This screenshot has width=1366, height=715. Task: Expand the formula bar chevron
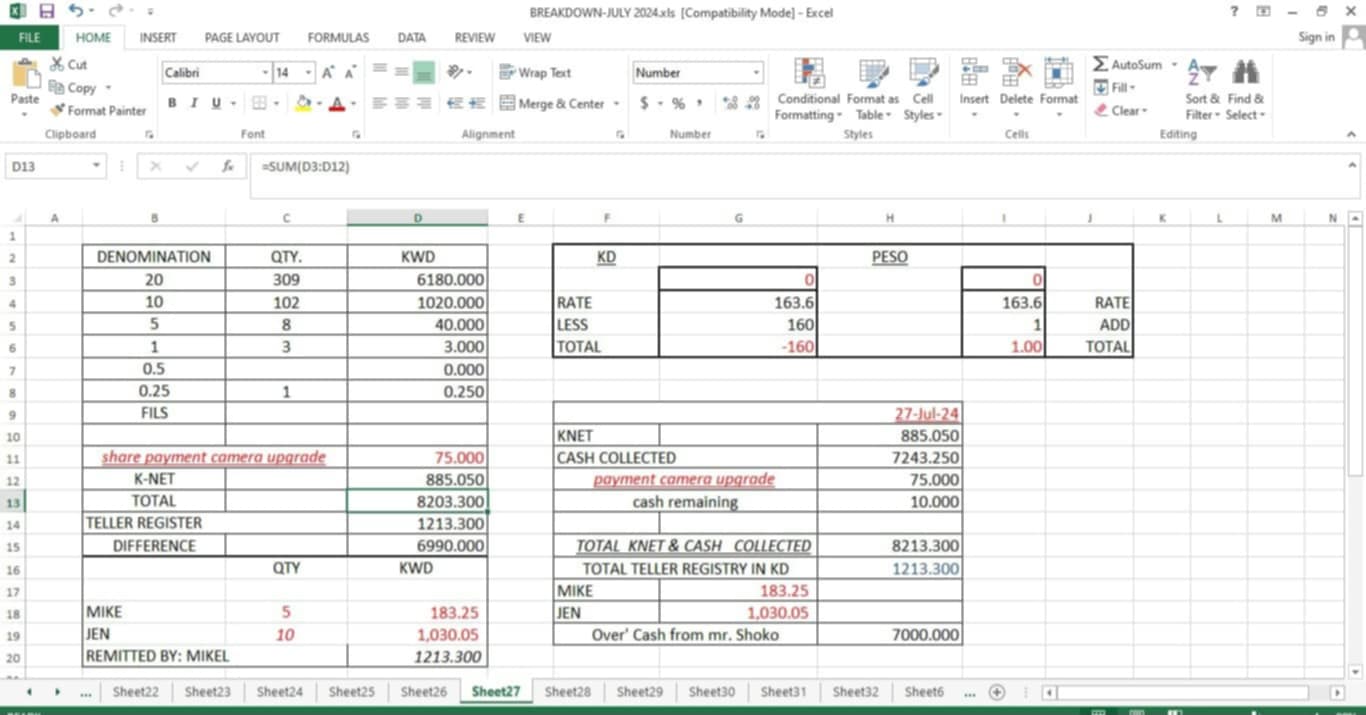point(1353,166)
